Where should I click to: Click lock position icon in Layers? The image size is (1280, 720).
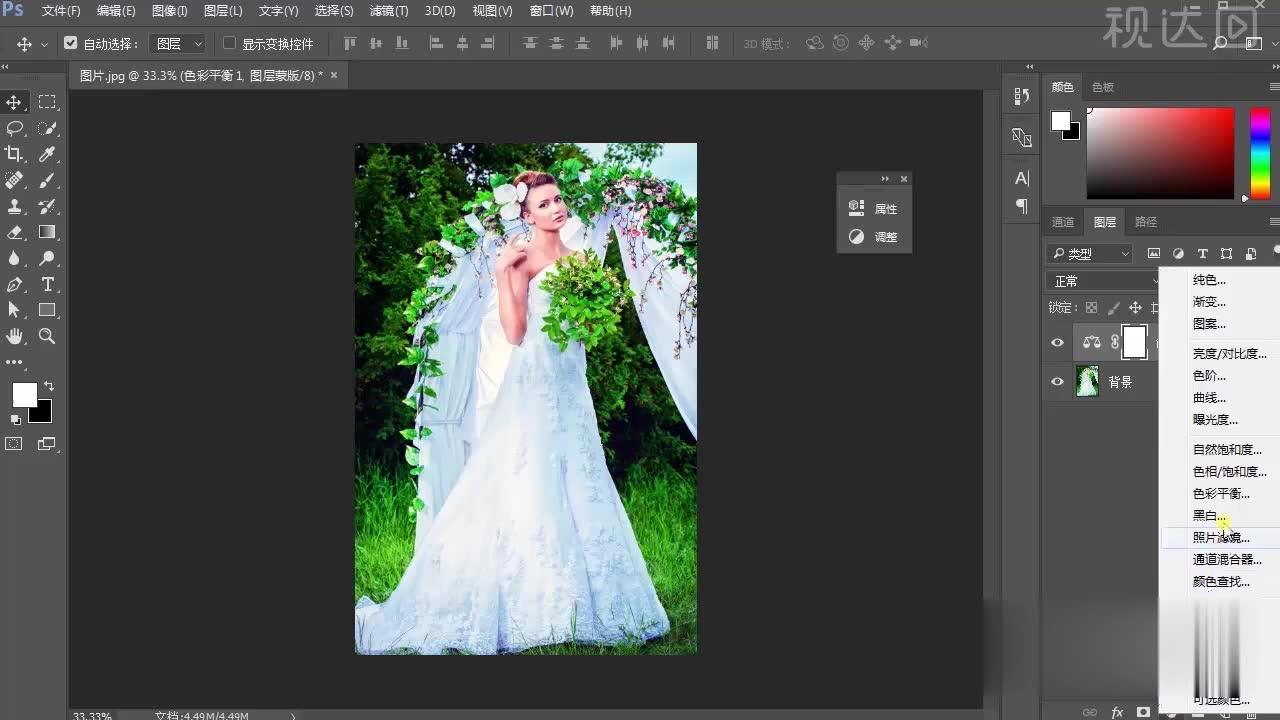click(x=1135, y=308)
